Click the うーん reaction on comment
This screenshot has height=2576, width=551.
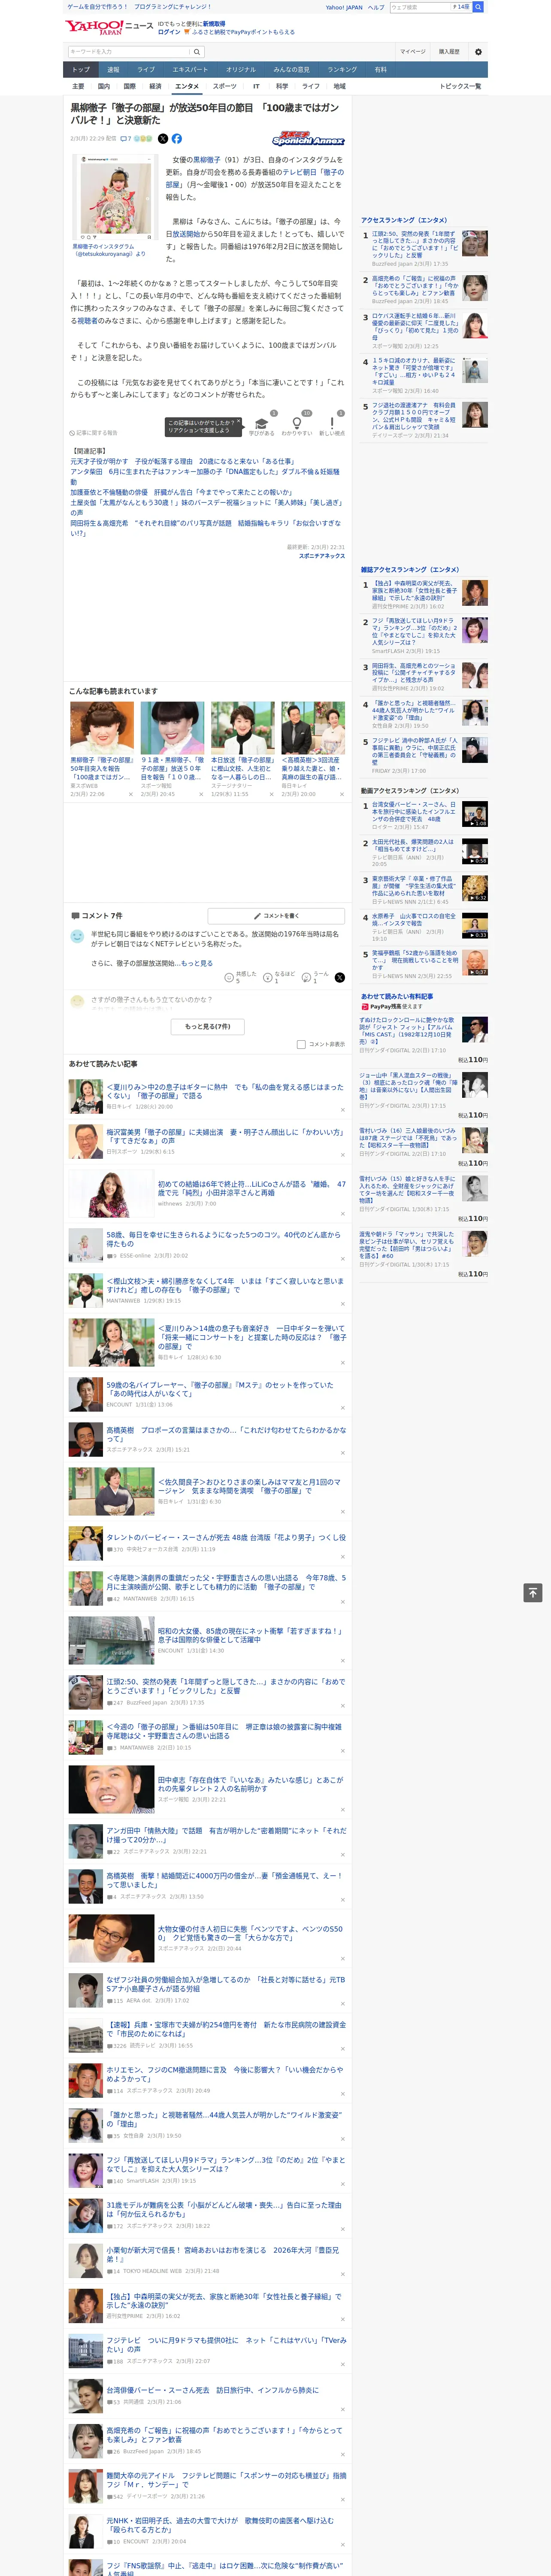(315, 977)
